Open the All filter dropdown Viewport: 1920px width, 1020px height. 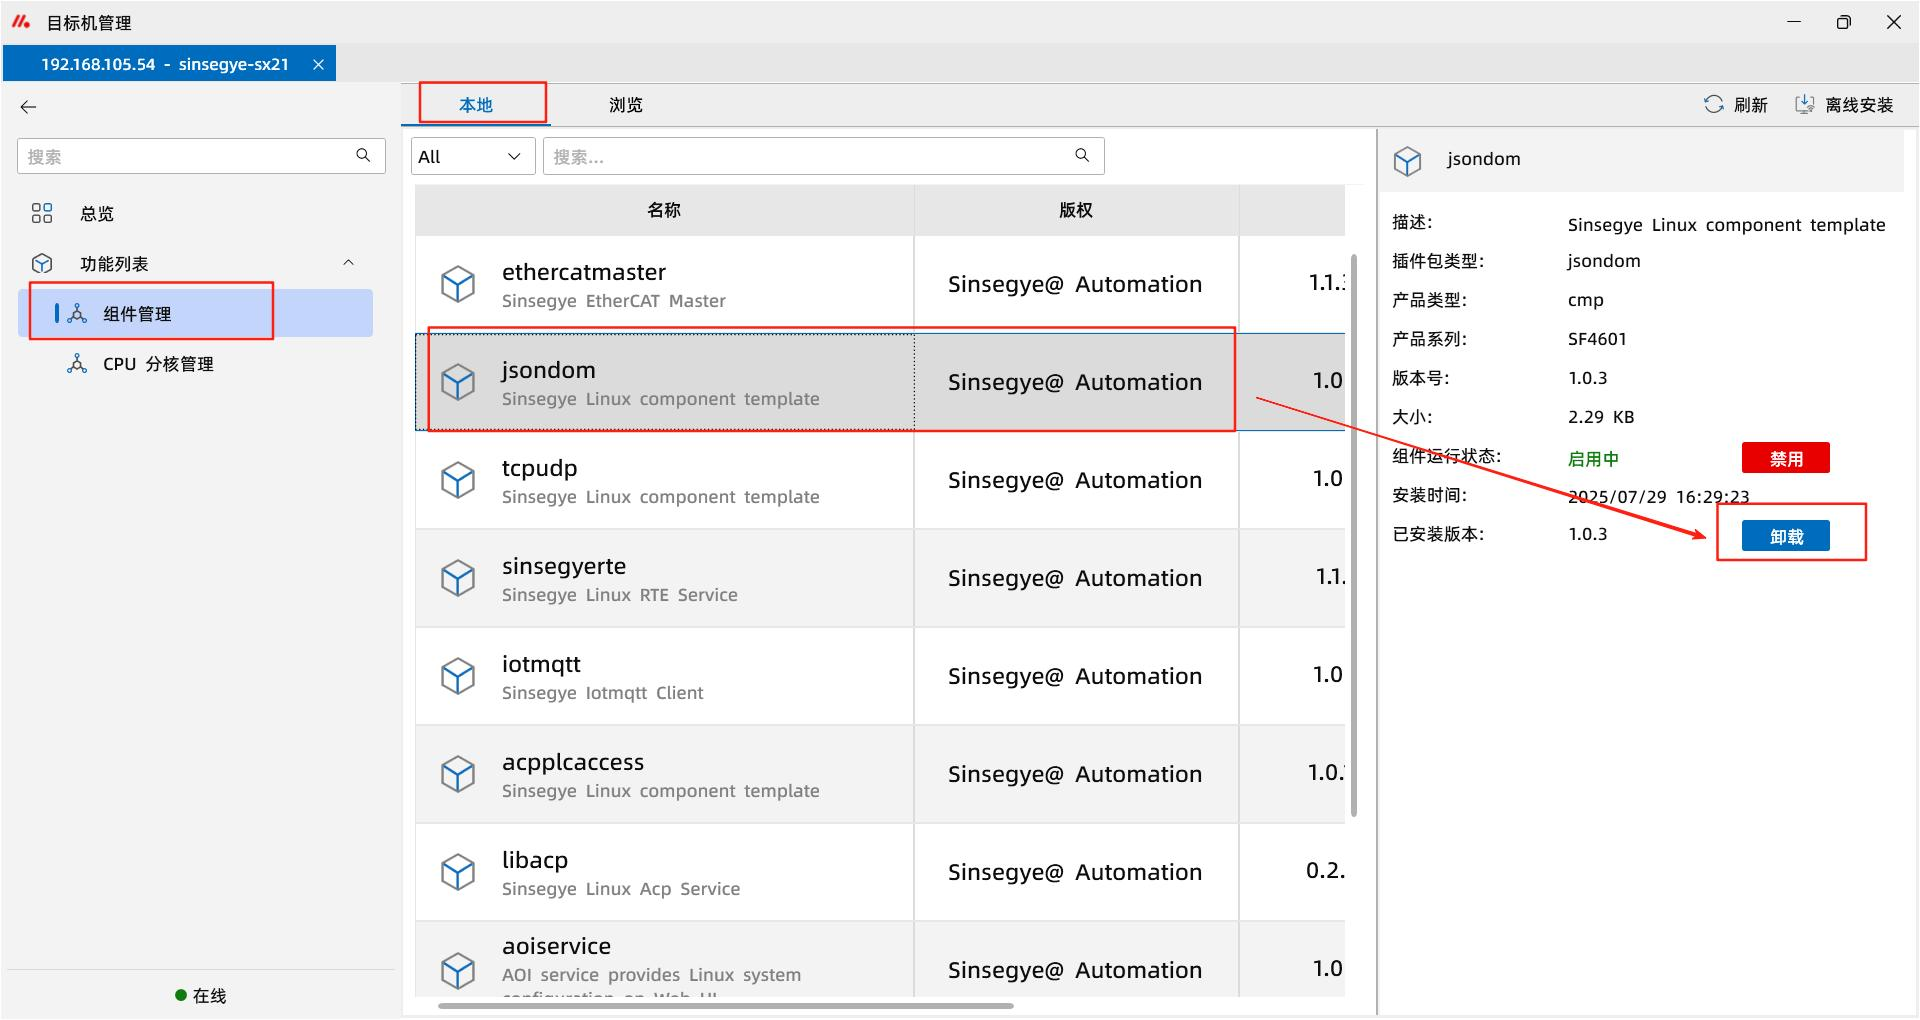pos(471,157)
